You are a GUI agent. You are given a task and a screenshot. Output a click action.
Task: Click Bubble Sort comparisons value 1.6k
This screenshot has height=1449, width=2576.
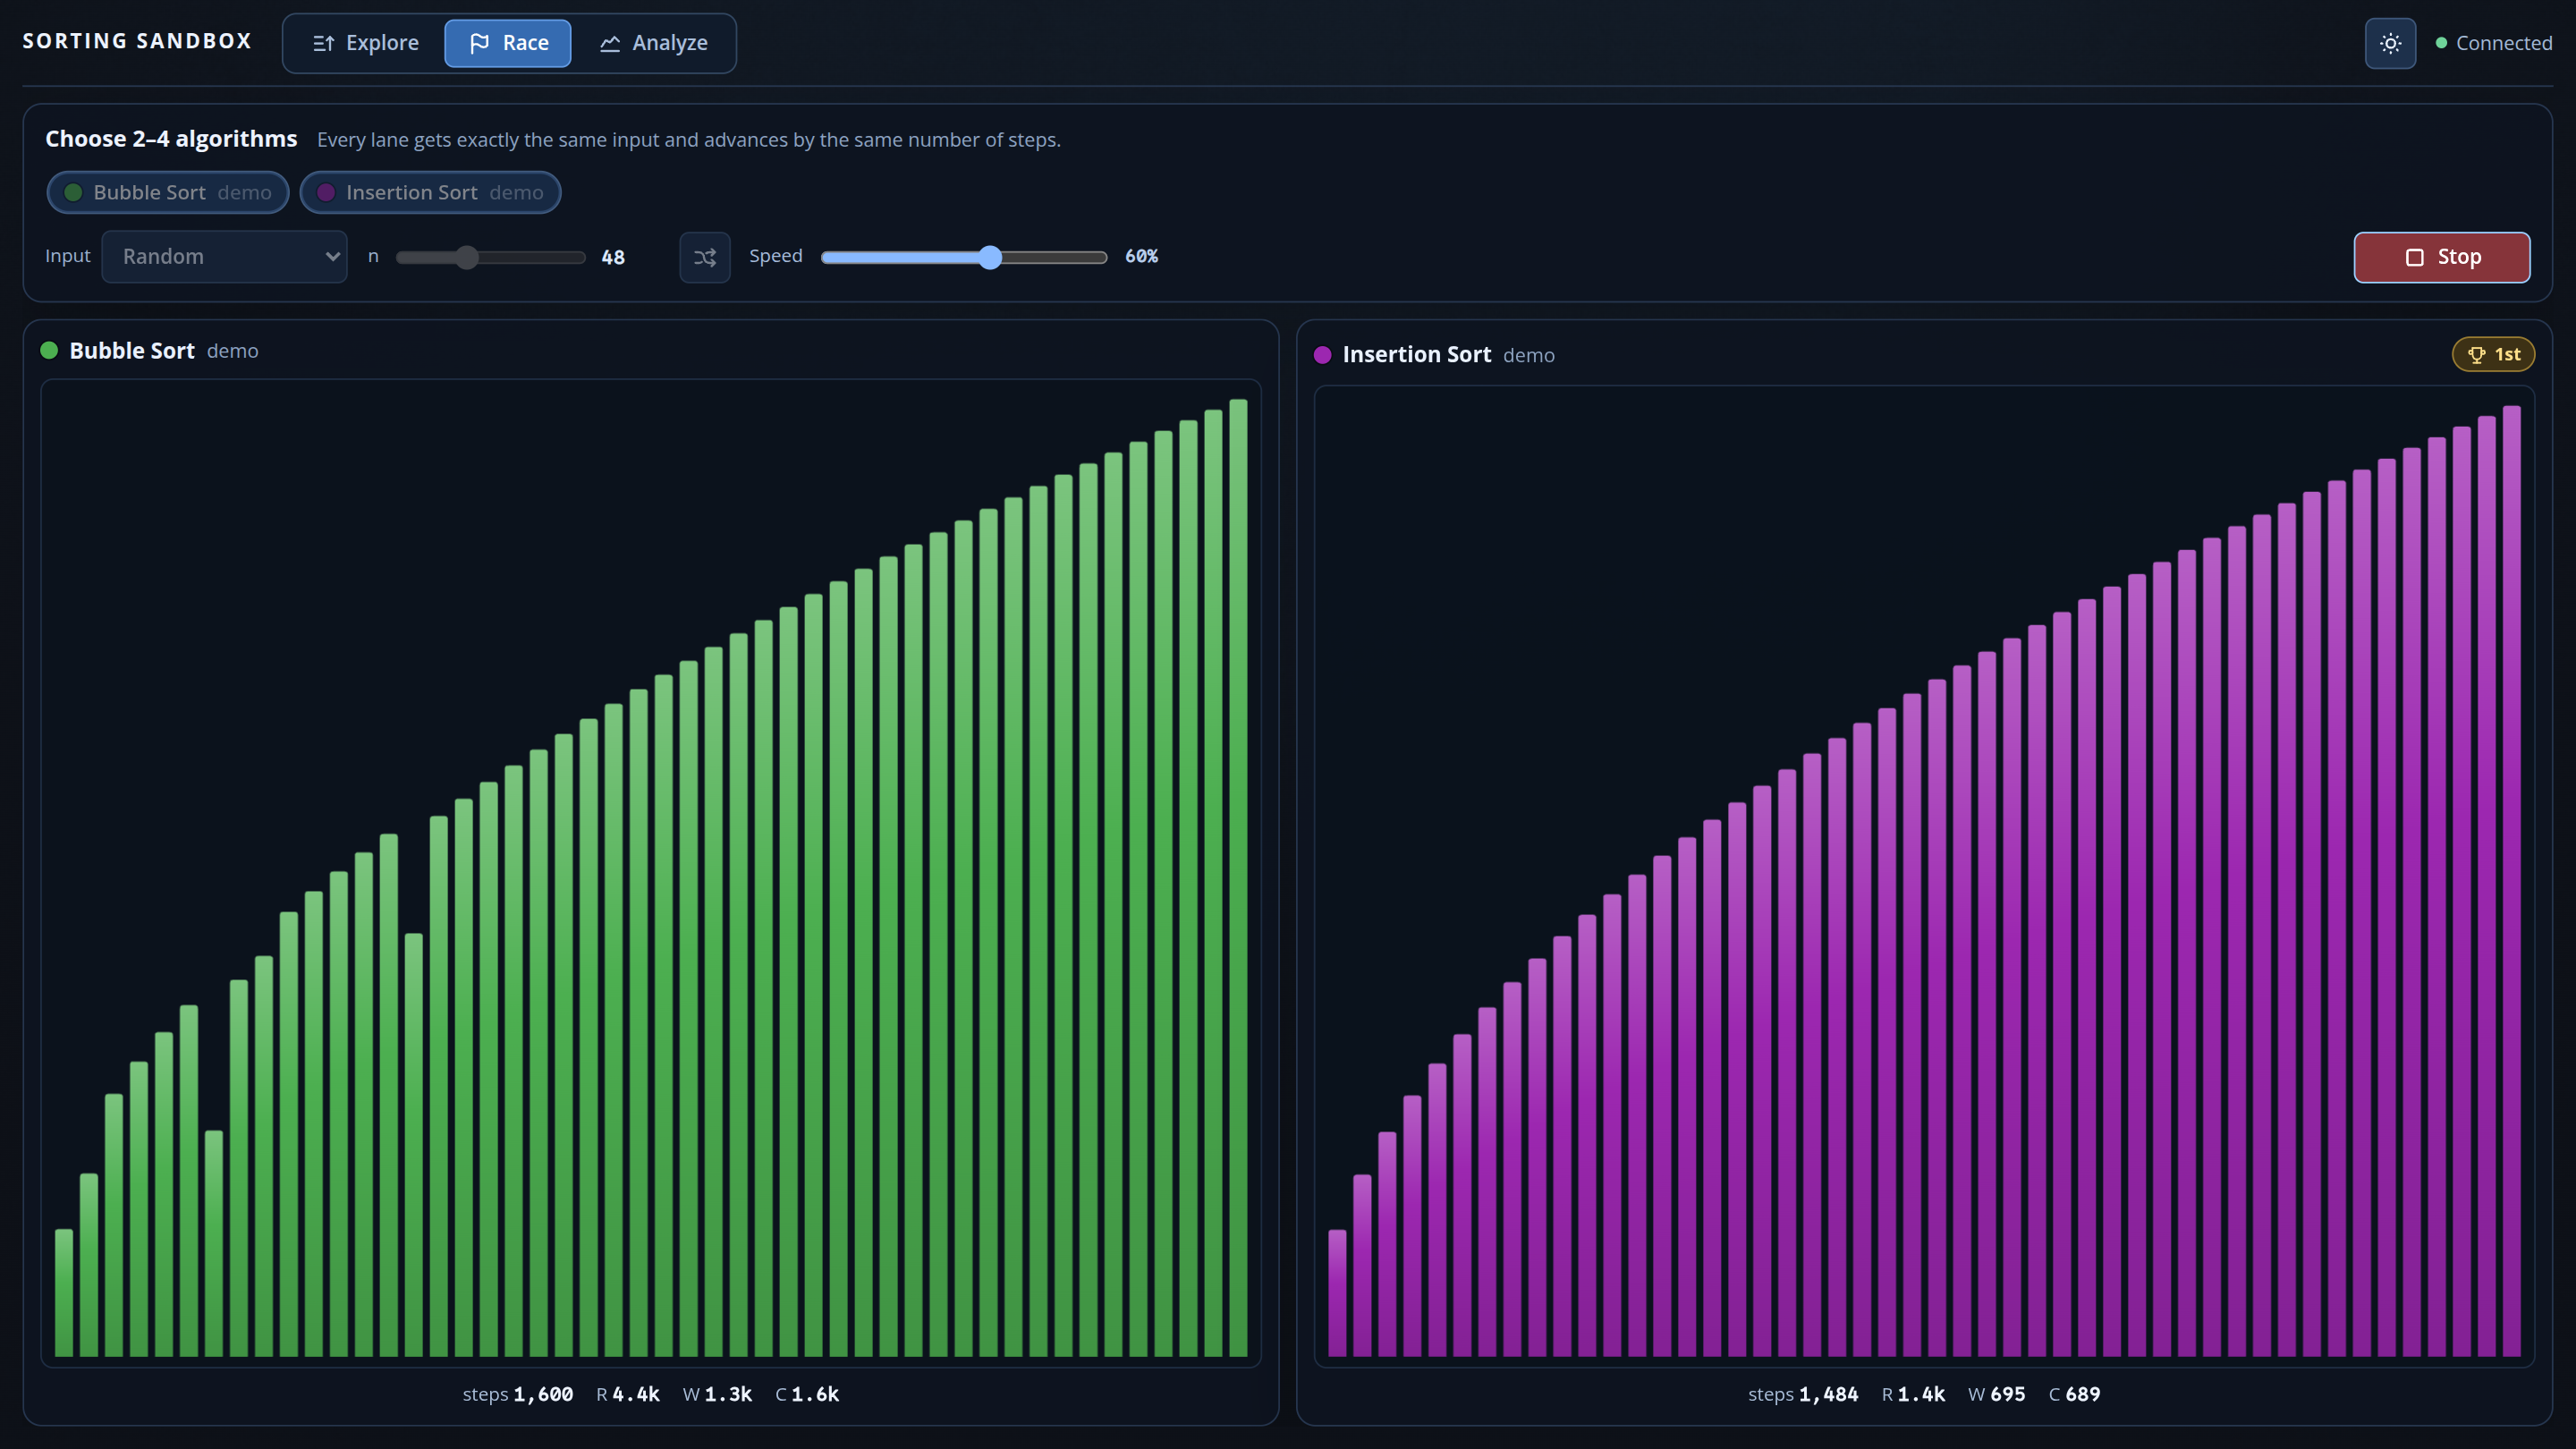tap(815, 1394)
